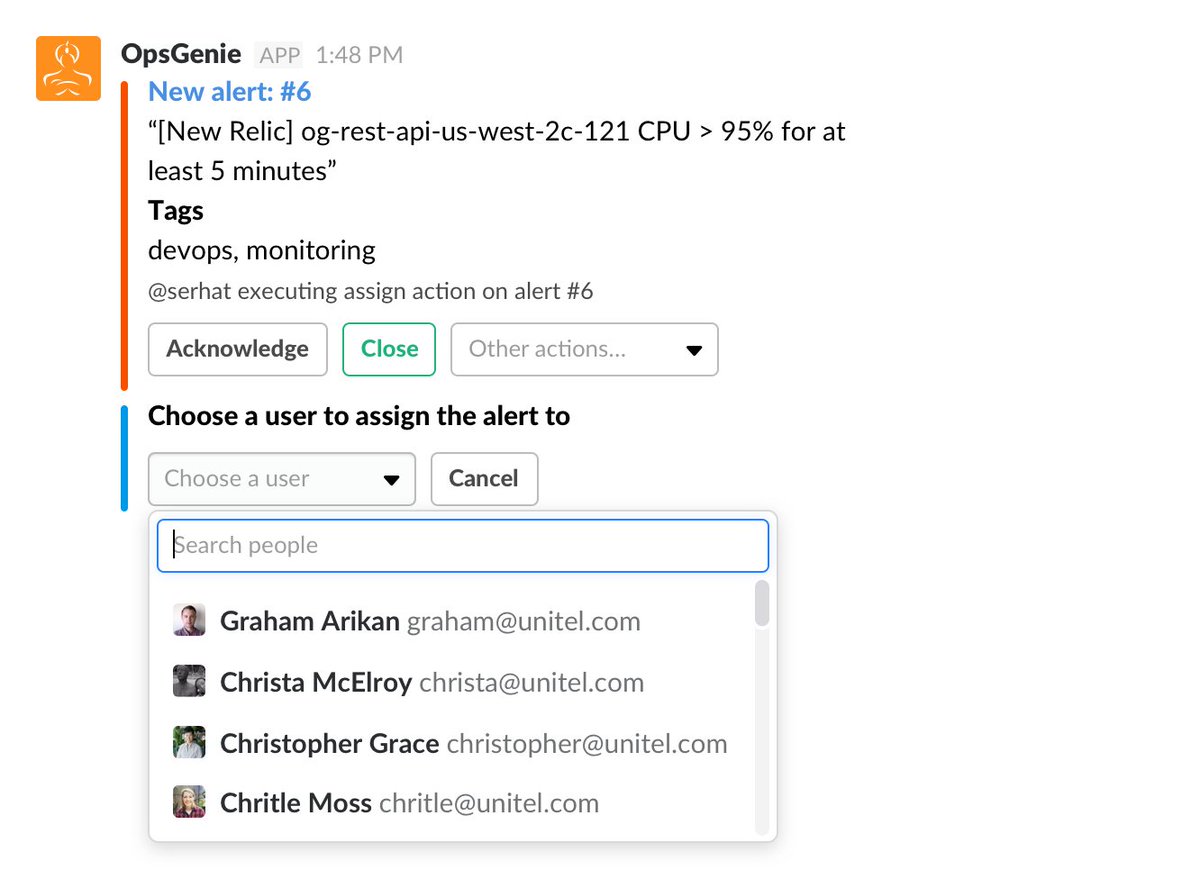This screenshot has height=879, width=1200.
Task: Click the OpsGenie app avatar icon
Action: [68, 68]
